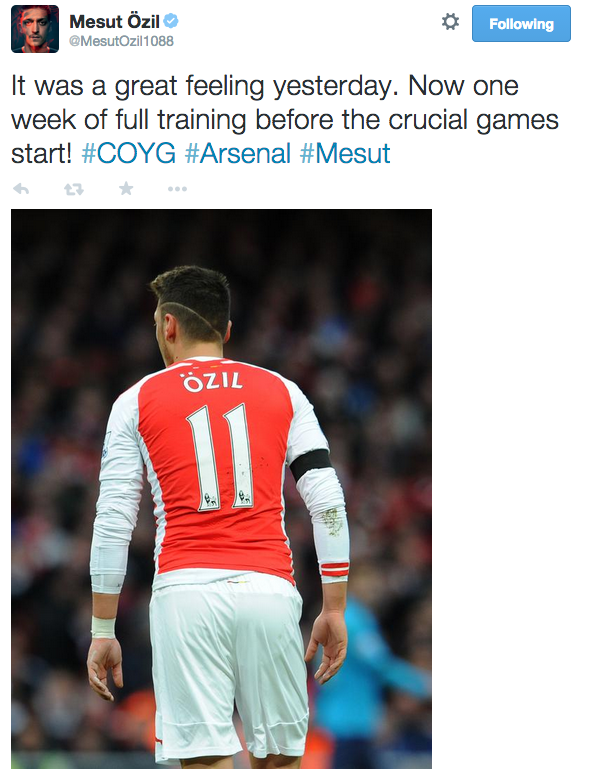Screen dimensions: 594x781
Task: Open Mesut Özil profile avatar
Action: 35,29
